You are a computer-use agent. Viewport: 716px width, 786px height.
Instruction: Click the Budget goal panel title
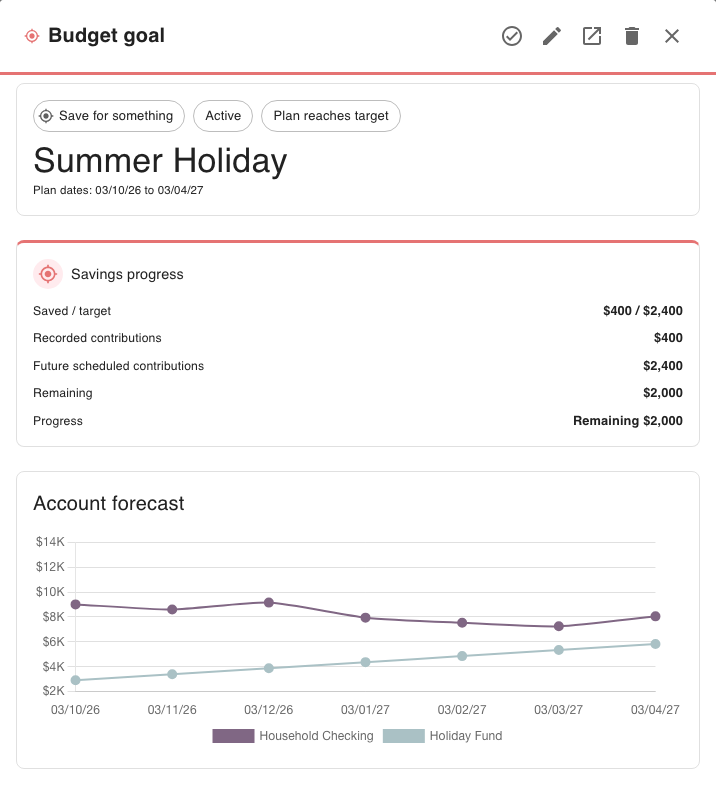tap(106, 36)
